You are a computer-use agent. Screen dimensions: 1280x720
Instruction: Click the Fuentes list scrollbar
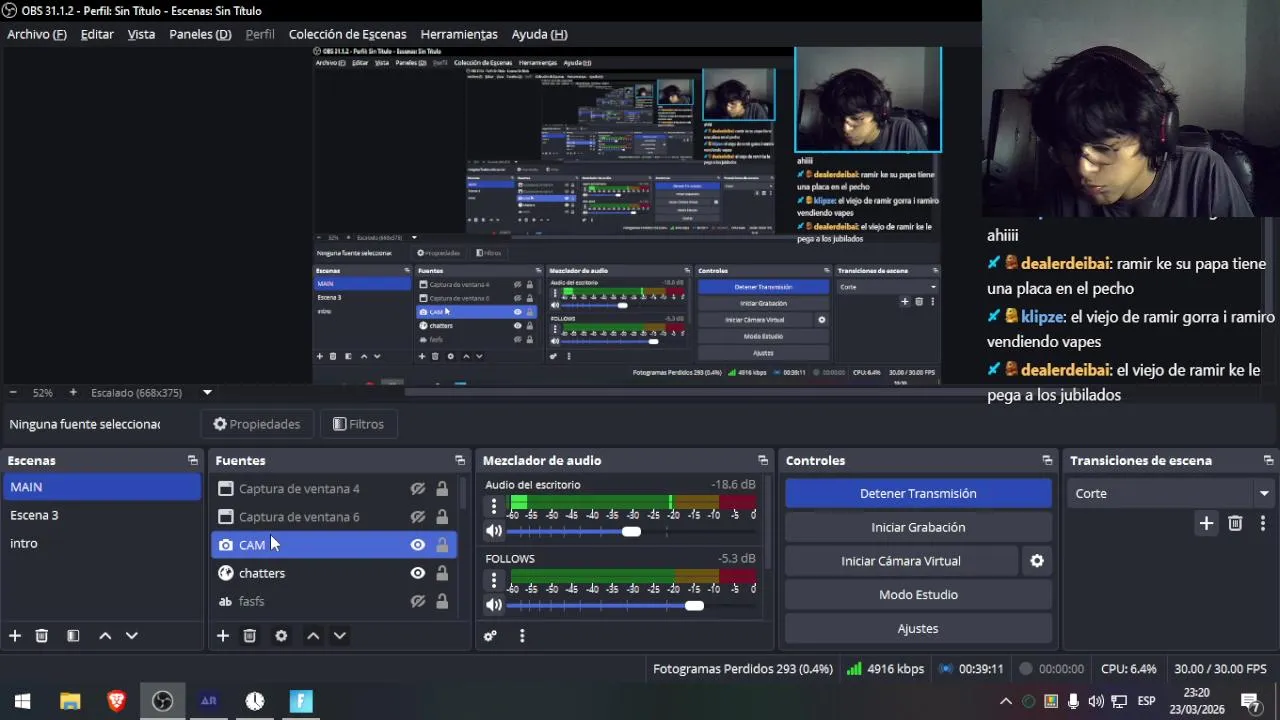click(463, 493)
